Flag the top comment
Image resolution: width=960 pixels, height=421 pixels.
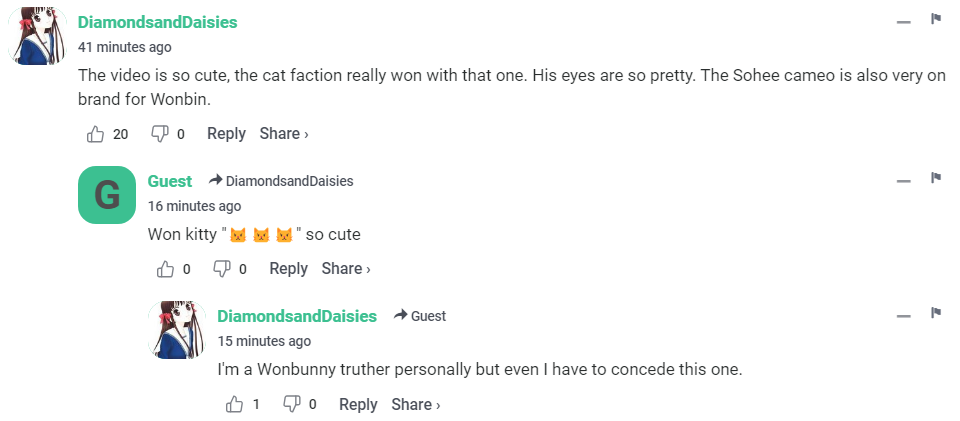[936, 19]
